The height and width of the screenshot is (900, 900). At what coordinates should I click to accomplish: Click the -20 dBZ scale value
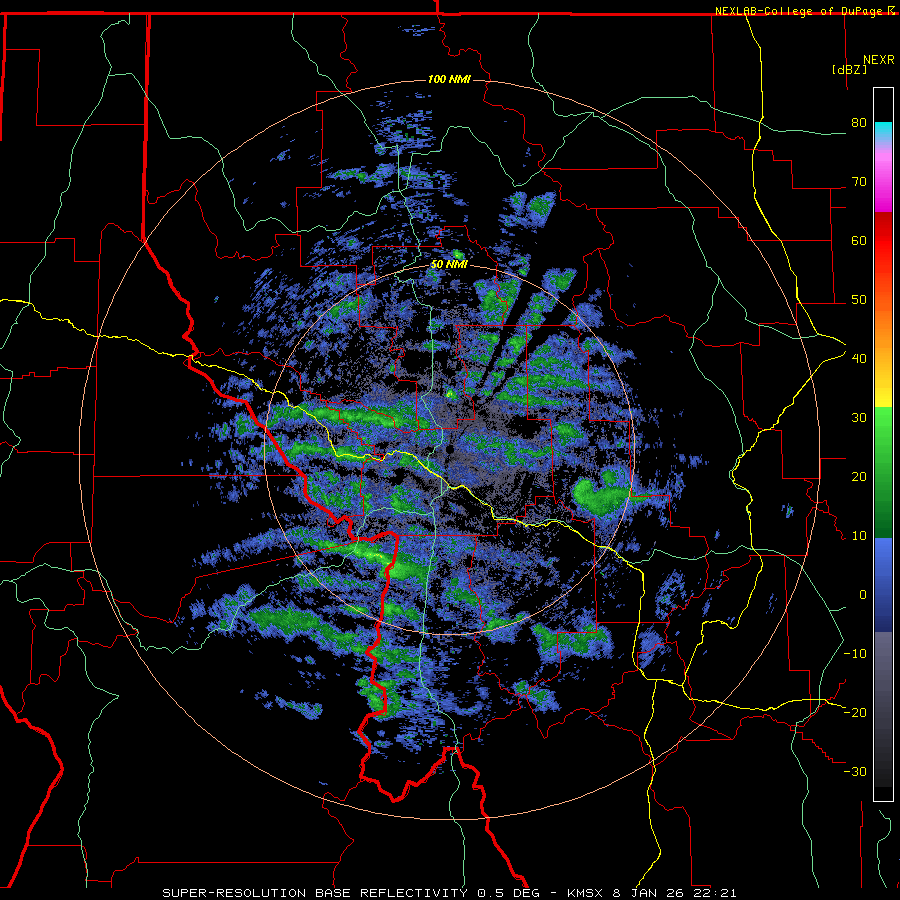pyautogui.click(x=855, y=712)
